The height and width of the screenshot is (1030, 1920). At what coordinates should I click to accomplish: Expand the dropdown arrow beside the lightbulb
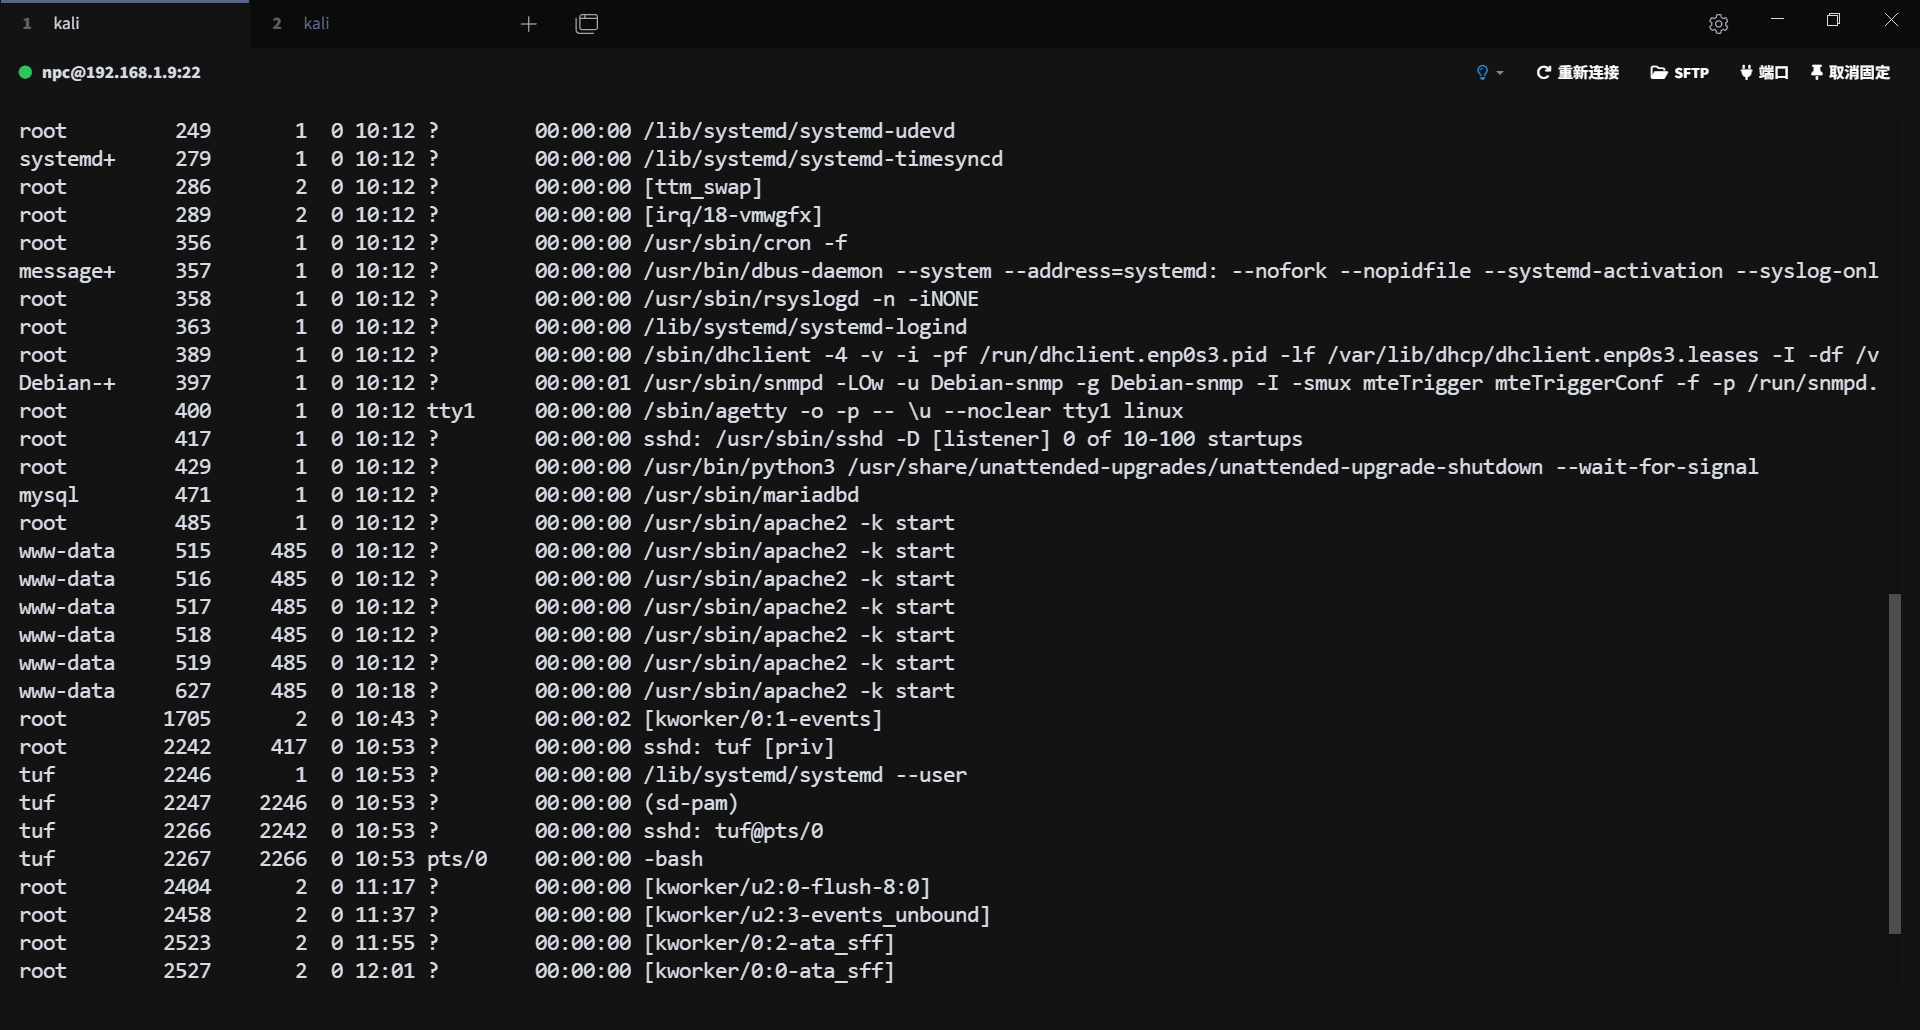(1500, 73)
